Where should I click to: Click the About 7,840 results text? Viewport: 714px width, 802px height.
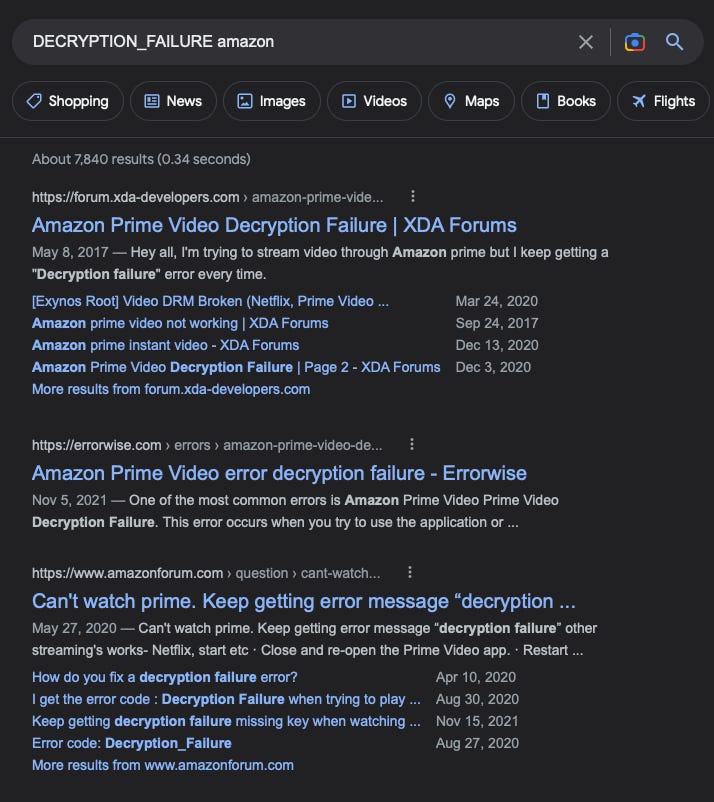pyautogui.click(x=141, y=159)
